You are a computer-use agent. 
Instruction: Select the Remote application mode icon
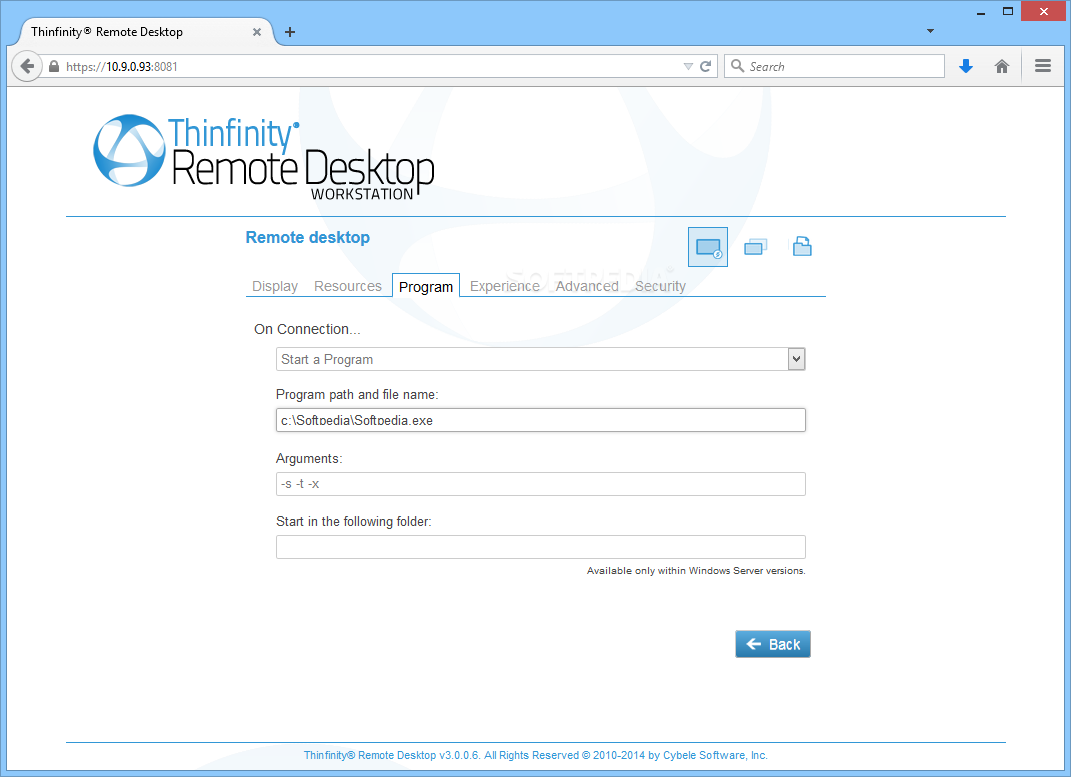(755, 247)
